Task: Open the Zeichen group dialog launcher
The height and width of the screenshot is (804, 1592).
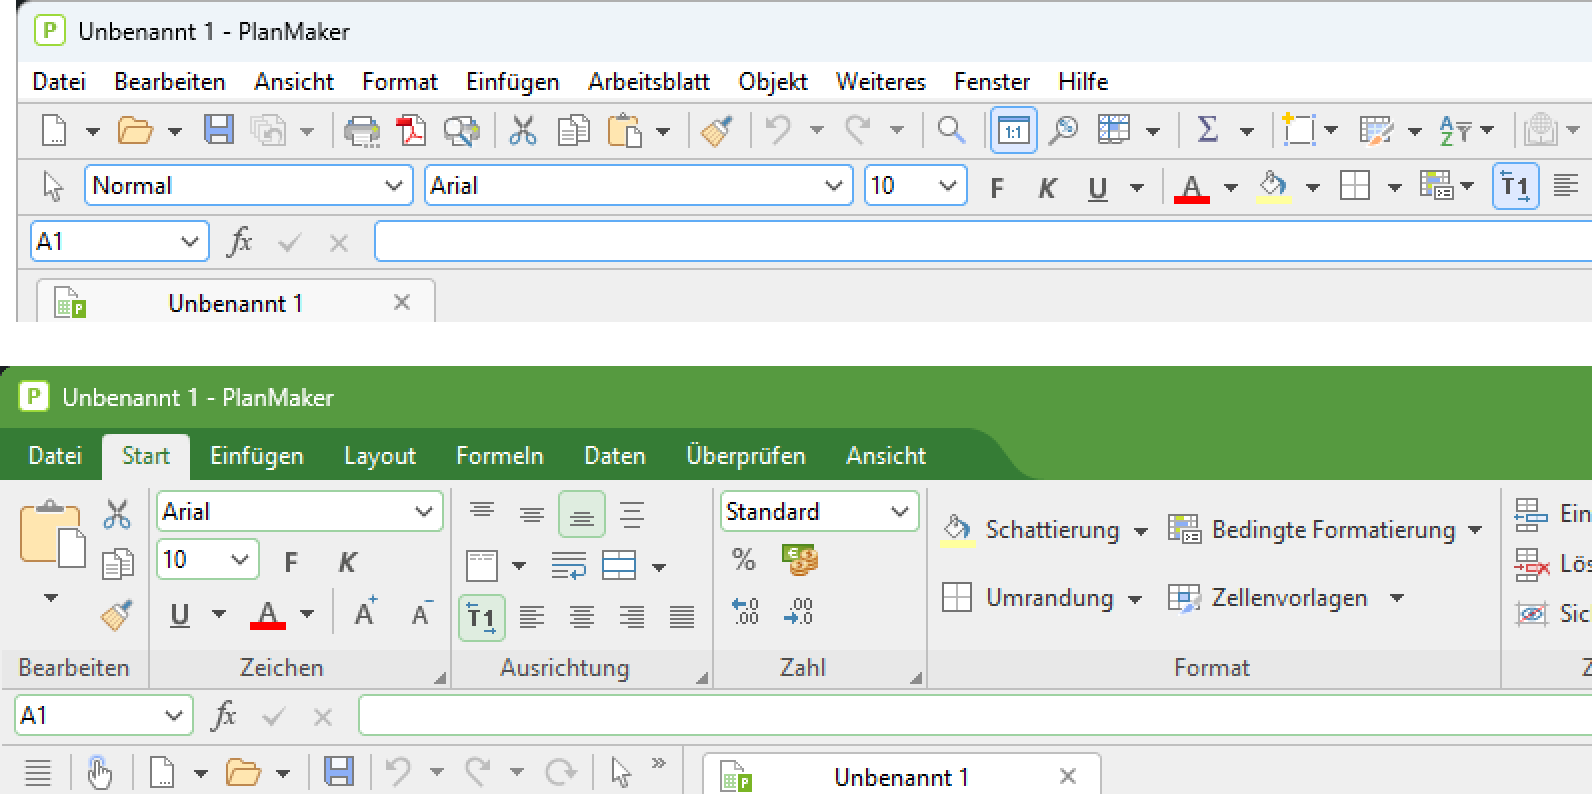Action: pyautogui.click(x=439, y=678)
